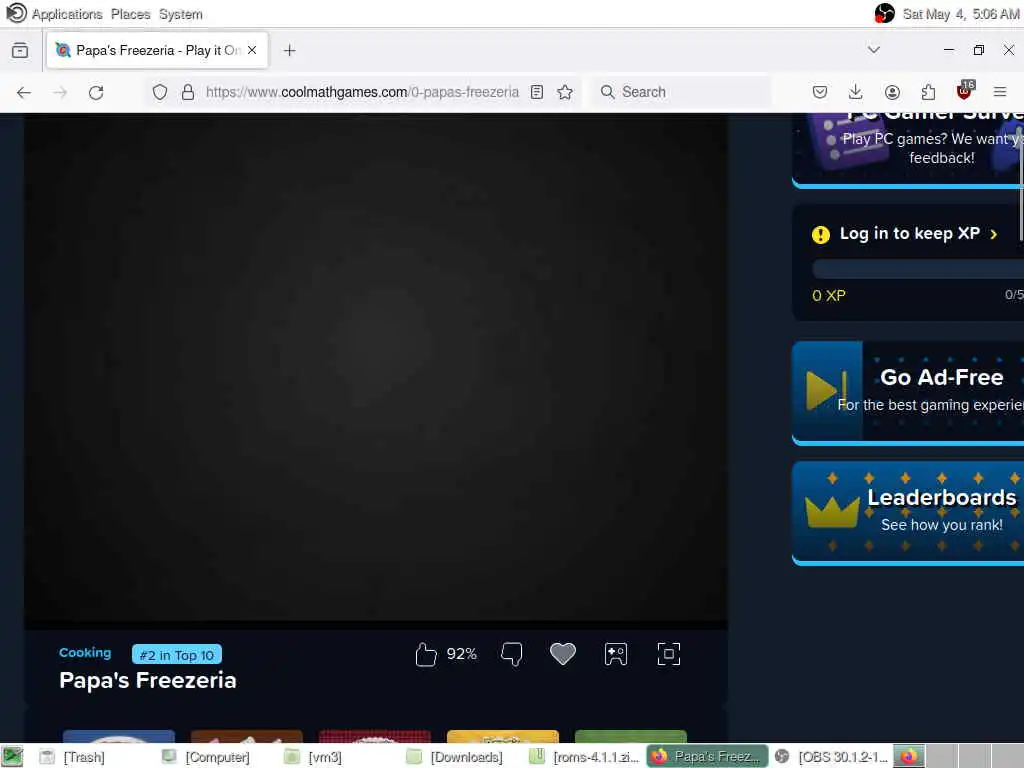Image resolution: width=1024 pixels, height=768 pixels.
Task: Enter fullscreen mode for the game
Action: pyautogui.click(x=669, y=654)
